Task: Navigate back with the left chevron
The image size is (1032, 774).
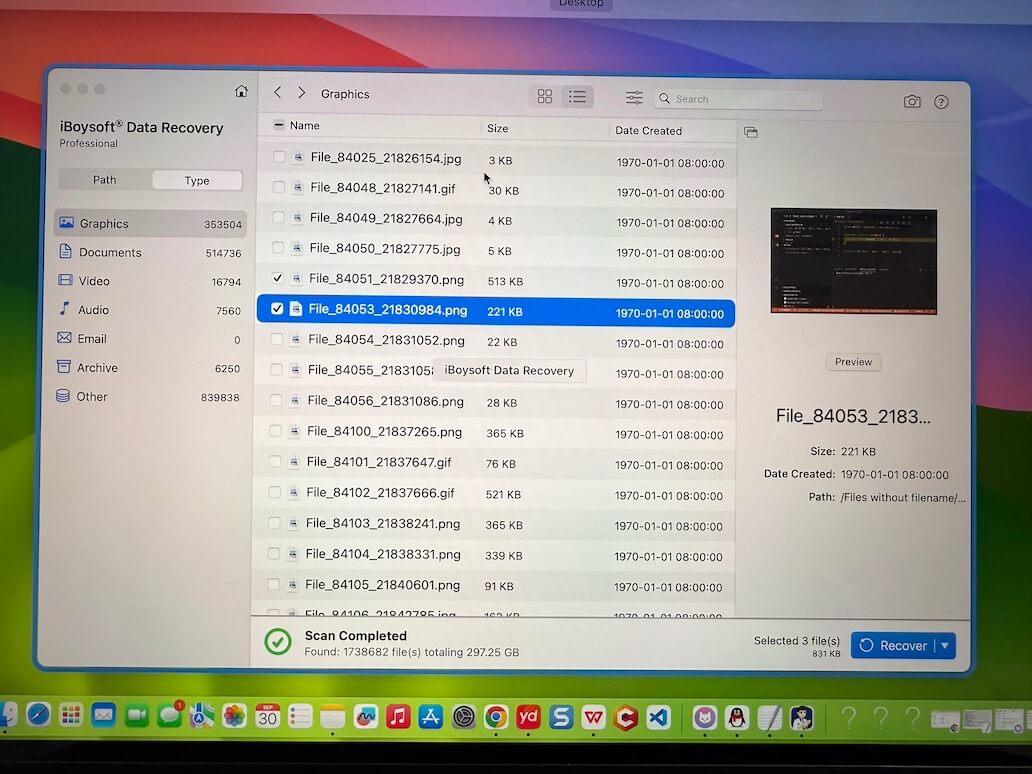Action: pyautogui.click(x=278, y=93)
